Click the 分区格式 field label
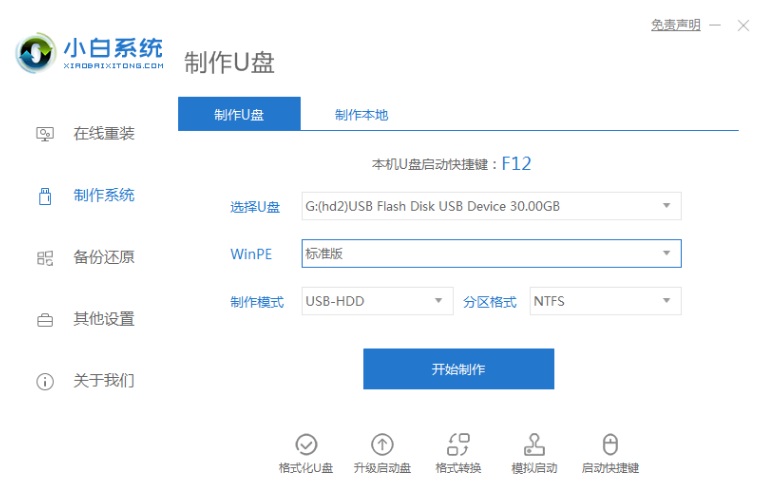The image size is (773, 501). tap(490, 302)
